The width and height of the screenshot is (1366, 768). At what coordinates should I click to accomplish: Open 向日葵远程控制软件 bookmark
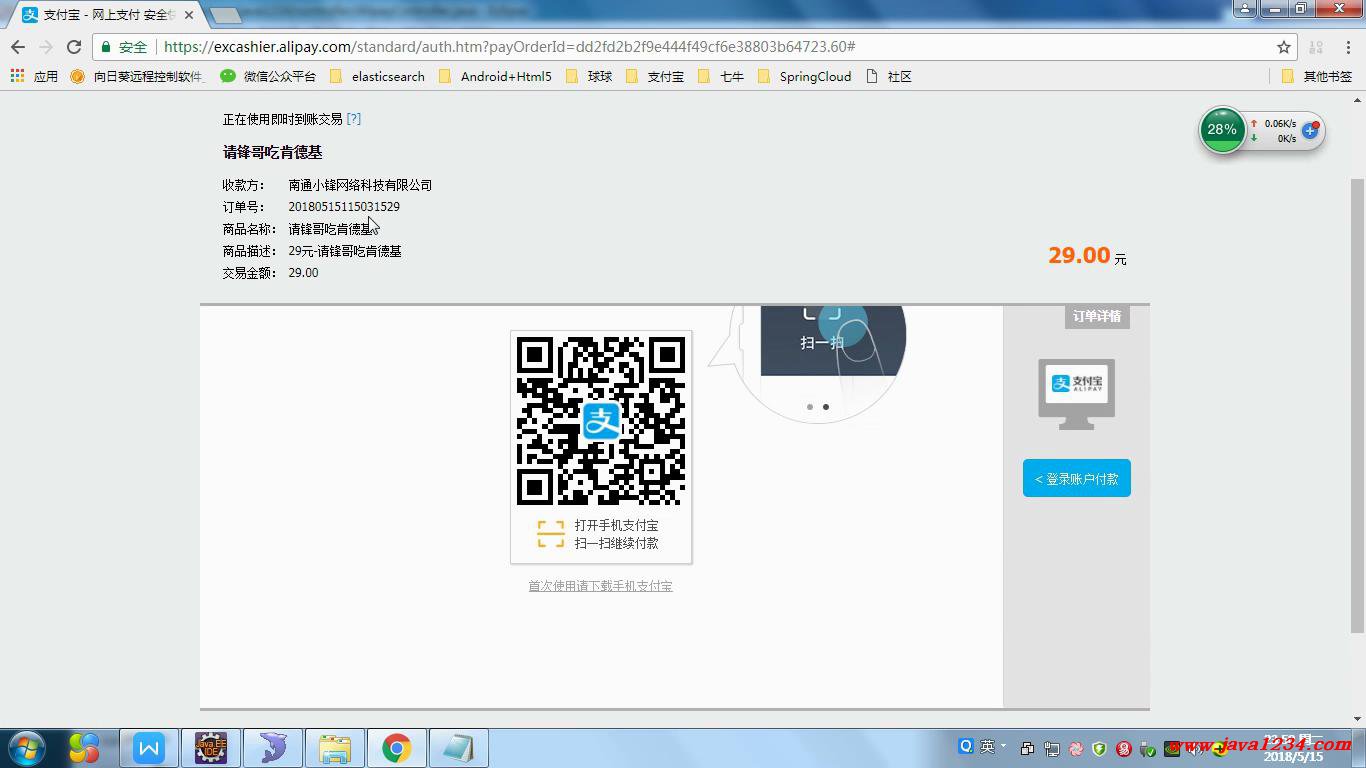(x=138, y=76)
